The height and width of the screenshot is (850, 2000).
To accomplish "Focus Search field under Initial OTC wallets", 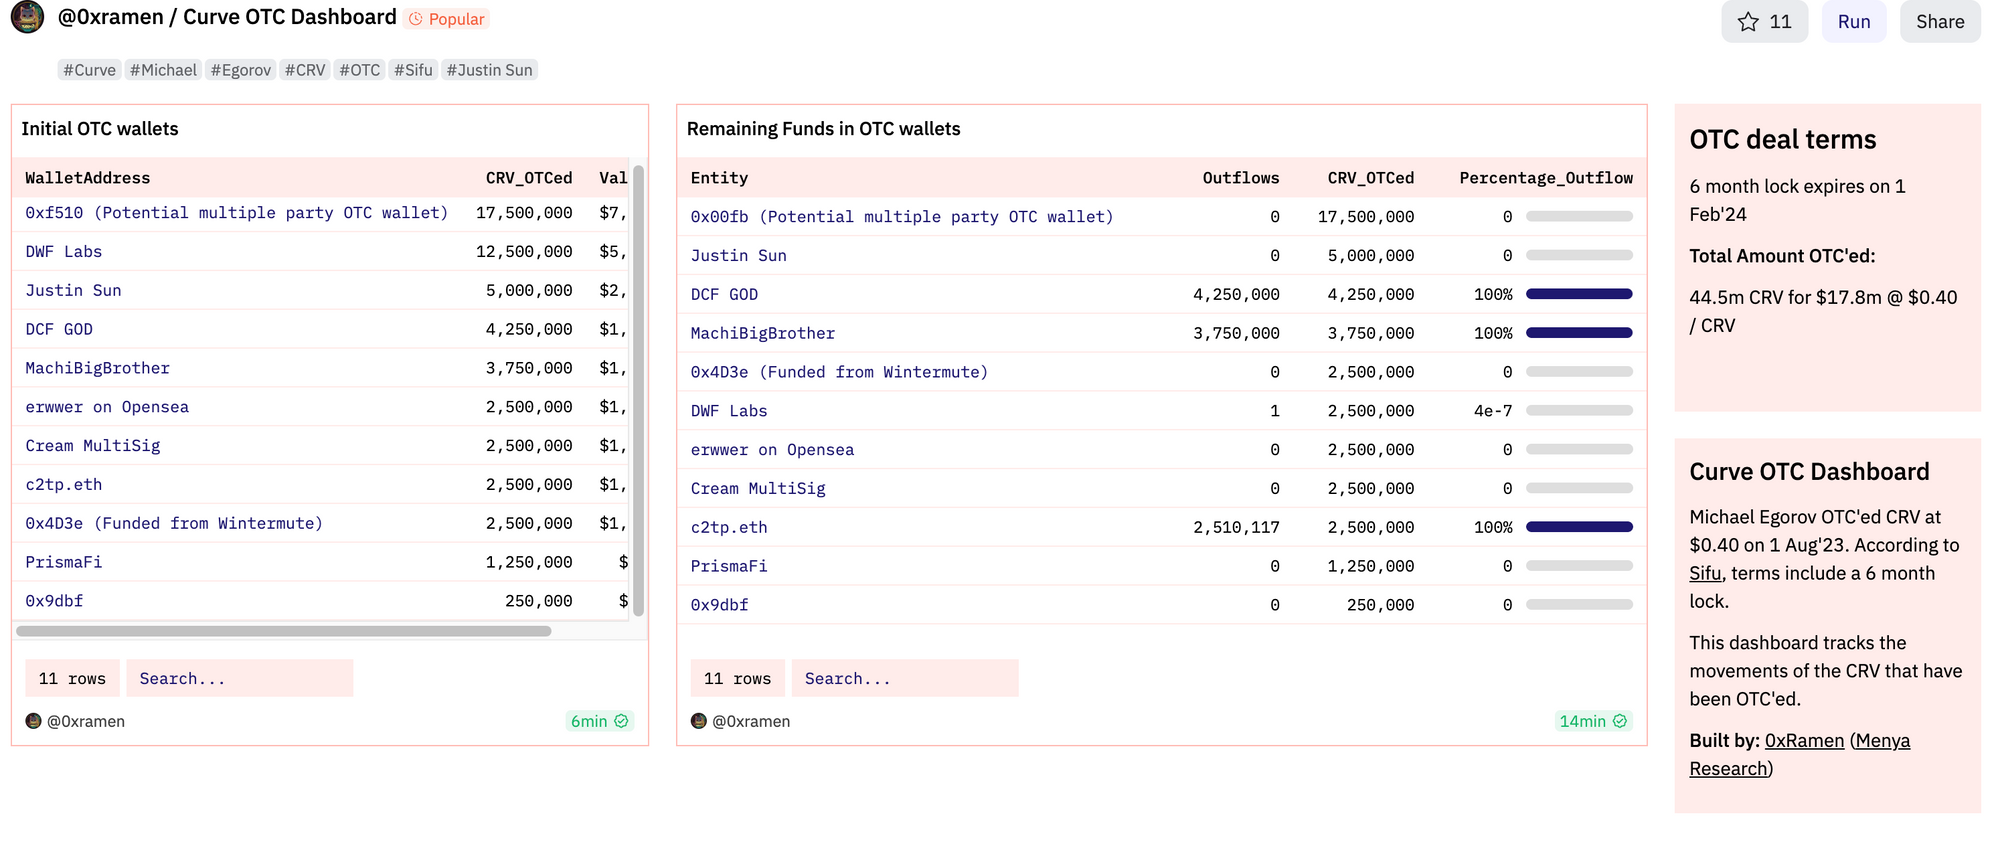I will pos(240,678).
